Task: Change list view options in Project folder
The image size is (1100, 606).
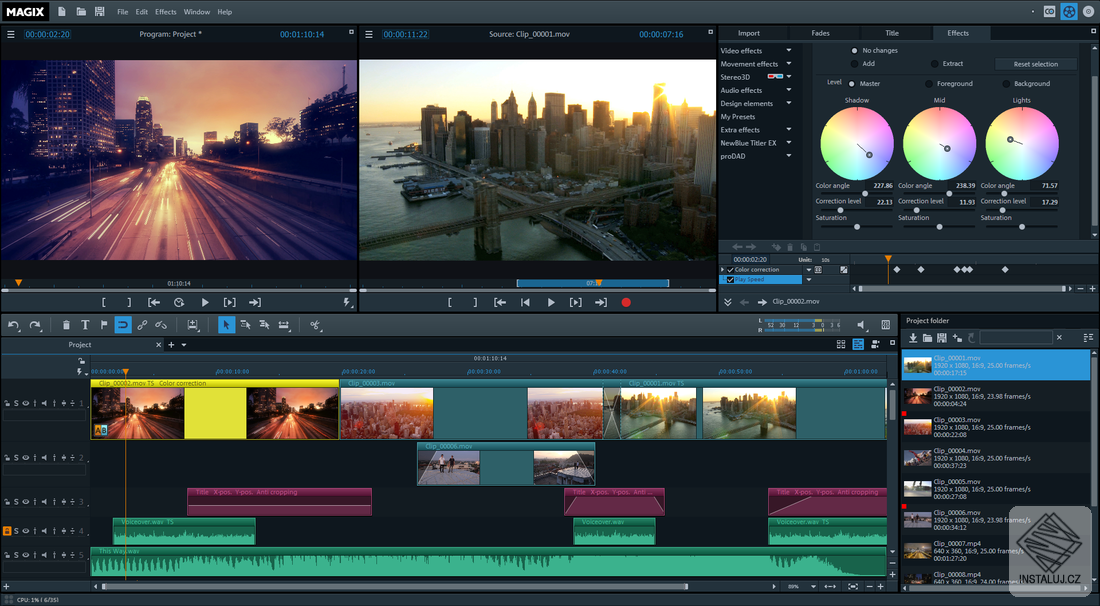Action: (1088, 338)
